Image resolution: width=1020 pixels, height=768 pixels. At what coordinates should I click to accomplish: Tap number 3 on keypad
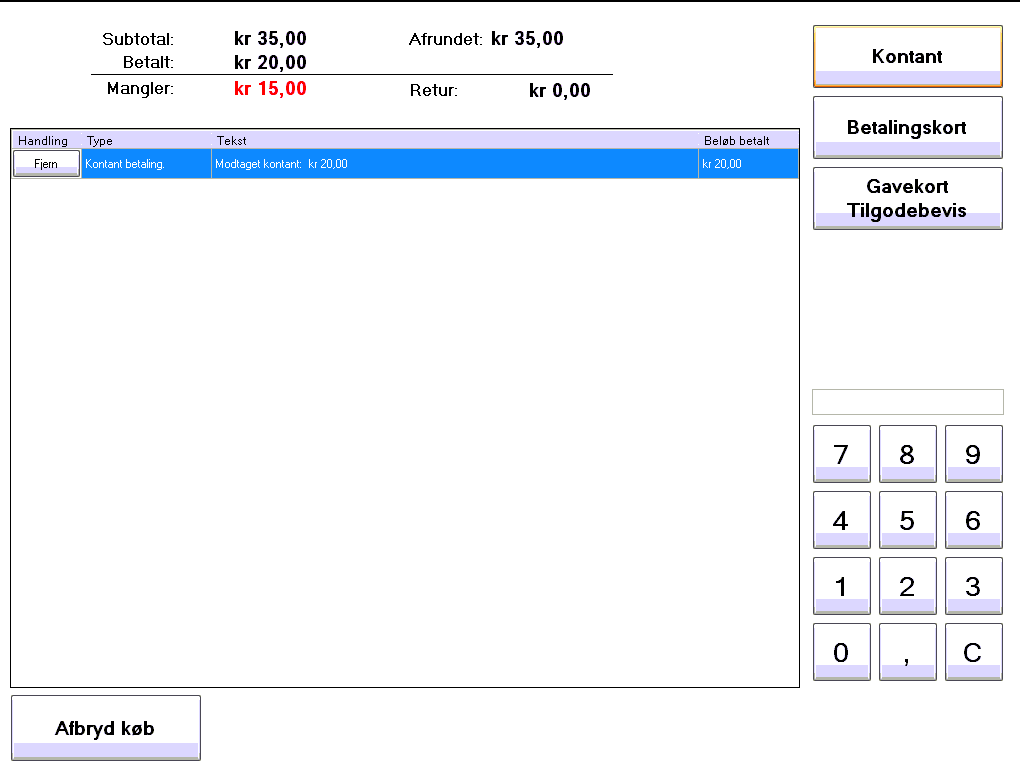[x=973, y=586]
